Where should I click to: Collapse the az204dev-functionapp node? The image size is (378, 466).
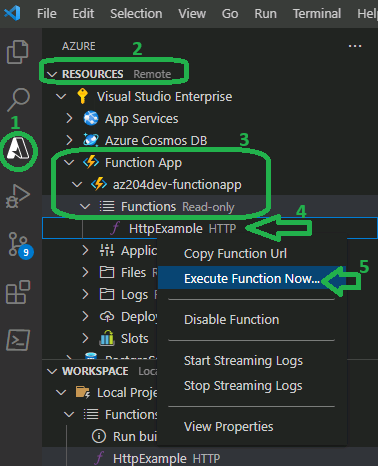tap(77, 184)
